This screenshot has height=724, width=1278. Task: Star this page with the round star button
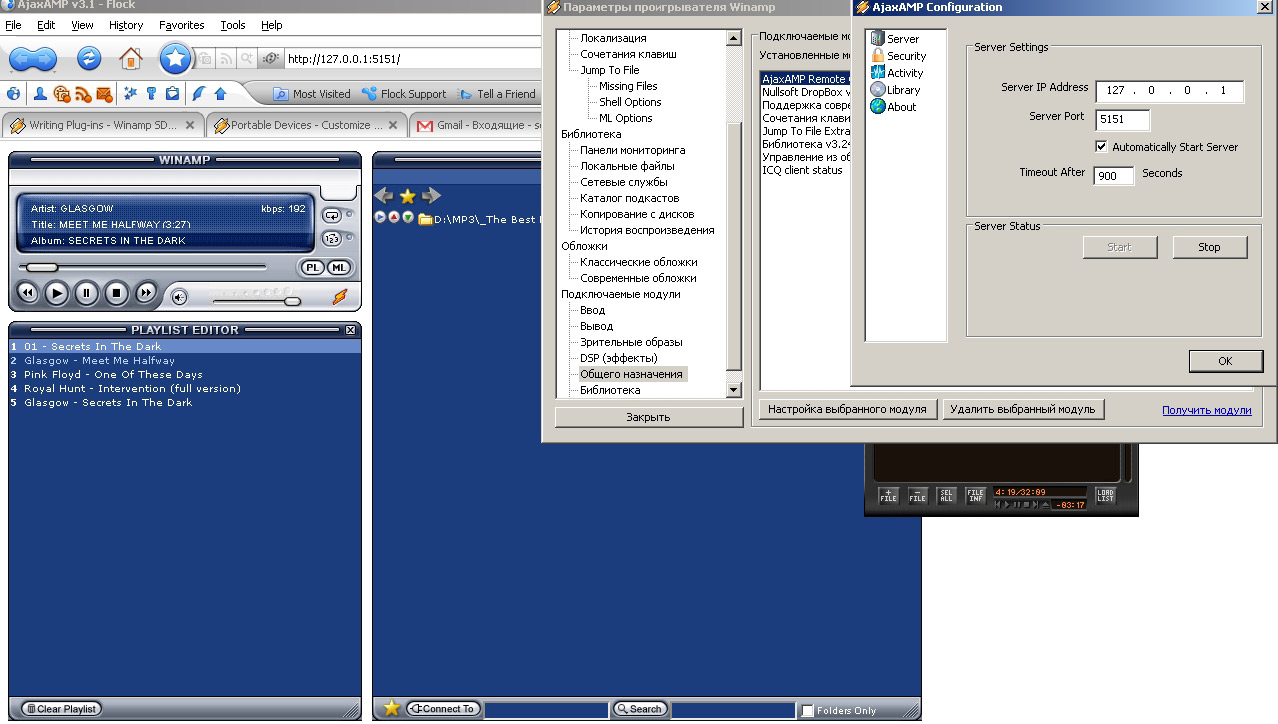point(176,59)
